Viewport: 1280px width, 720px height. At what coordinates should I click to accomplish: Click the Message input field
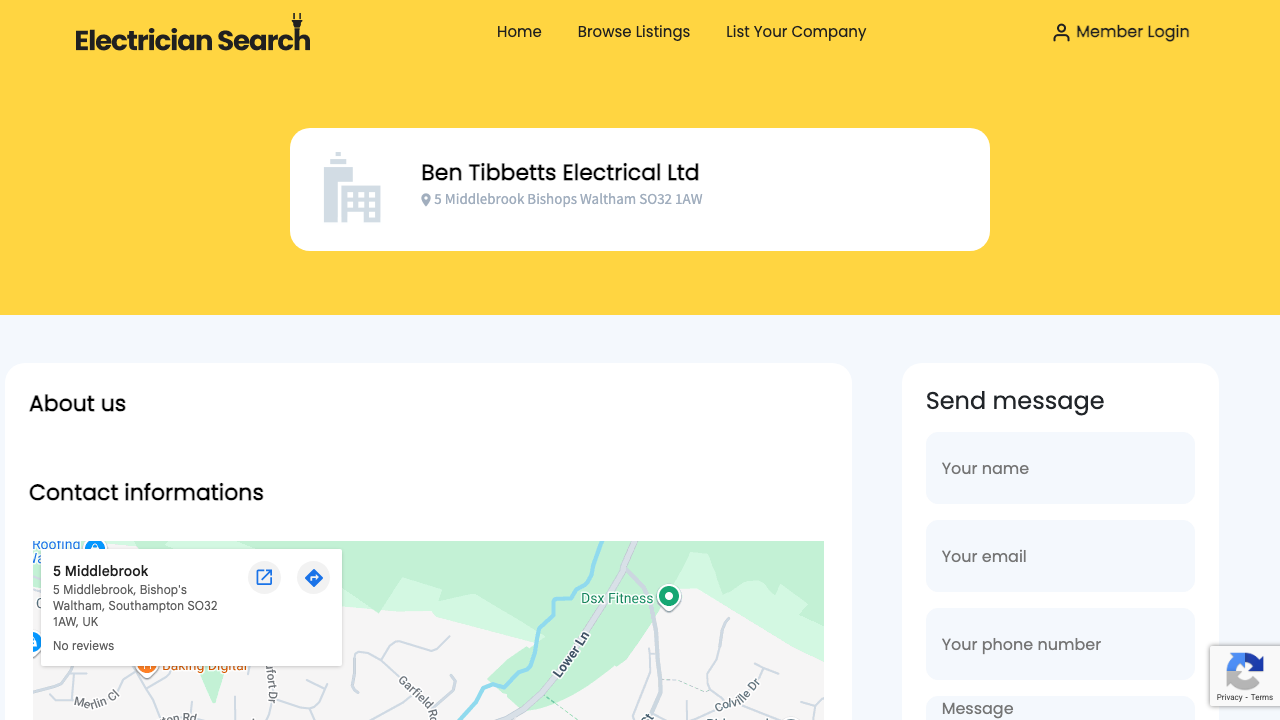[x=1060, y=708]
